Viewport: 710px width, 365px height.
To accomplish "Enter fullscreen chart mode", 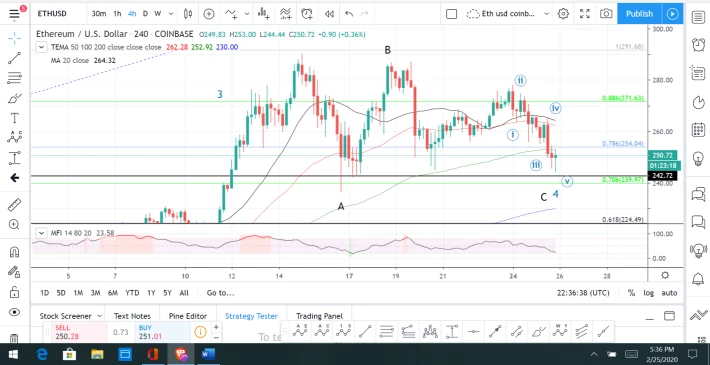I will point(585,14).
